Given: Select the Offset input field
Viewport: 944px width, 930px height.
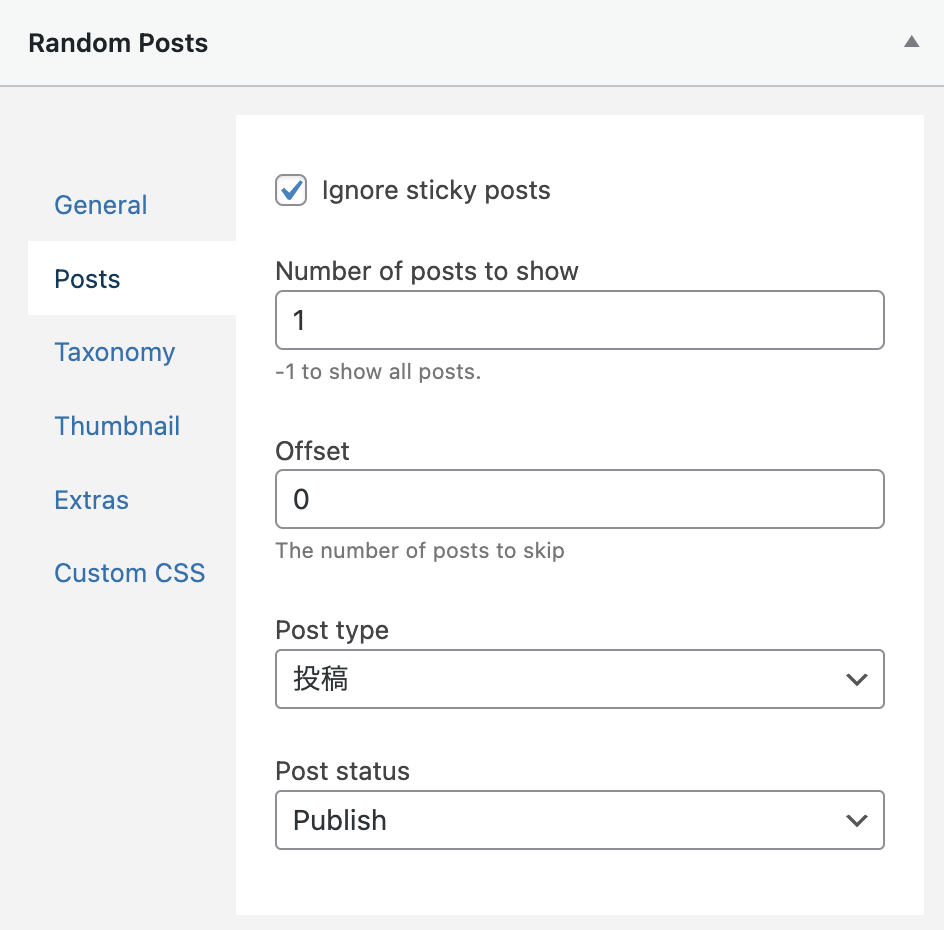Looking at the screenshot, I should (580, 499).
